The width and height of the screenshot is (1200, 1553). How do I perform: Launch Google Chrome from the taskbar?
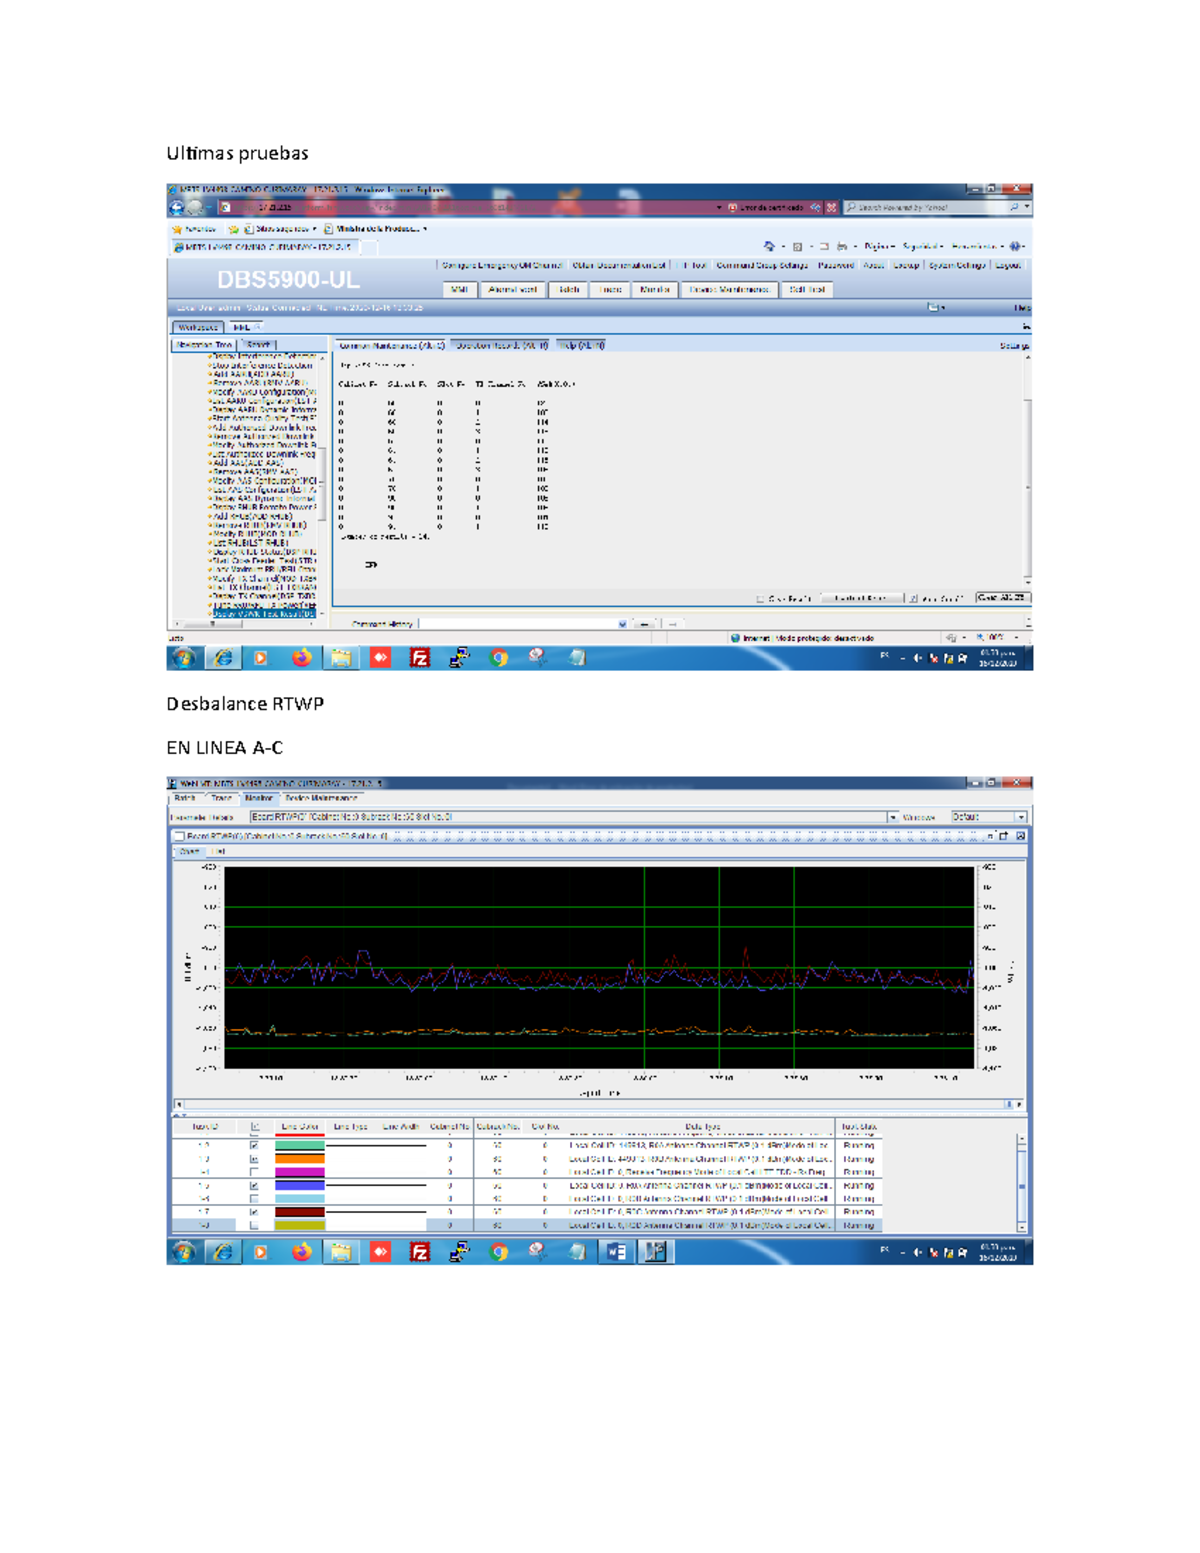(497, 659)
